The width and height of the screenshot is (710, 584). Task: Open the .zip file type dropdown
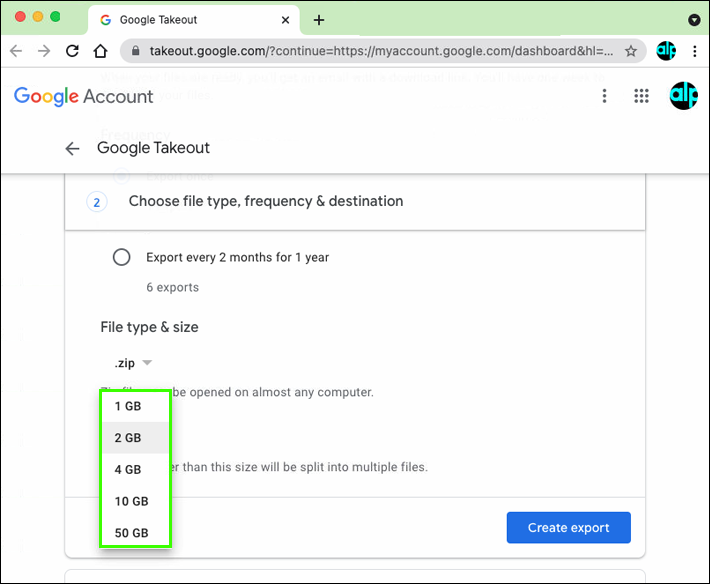pyautogui.click(x=133, y=363)
